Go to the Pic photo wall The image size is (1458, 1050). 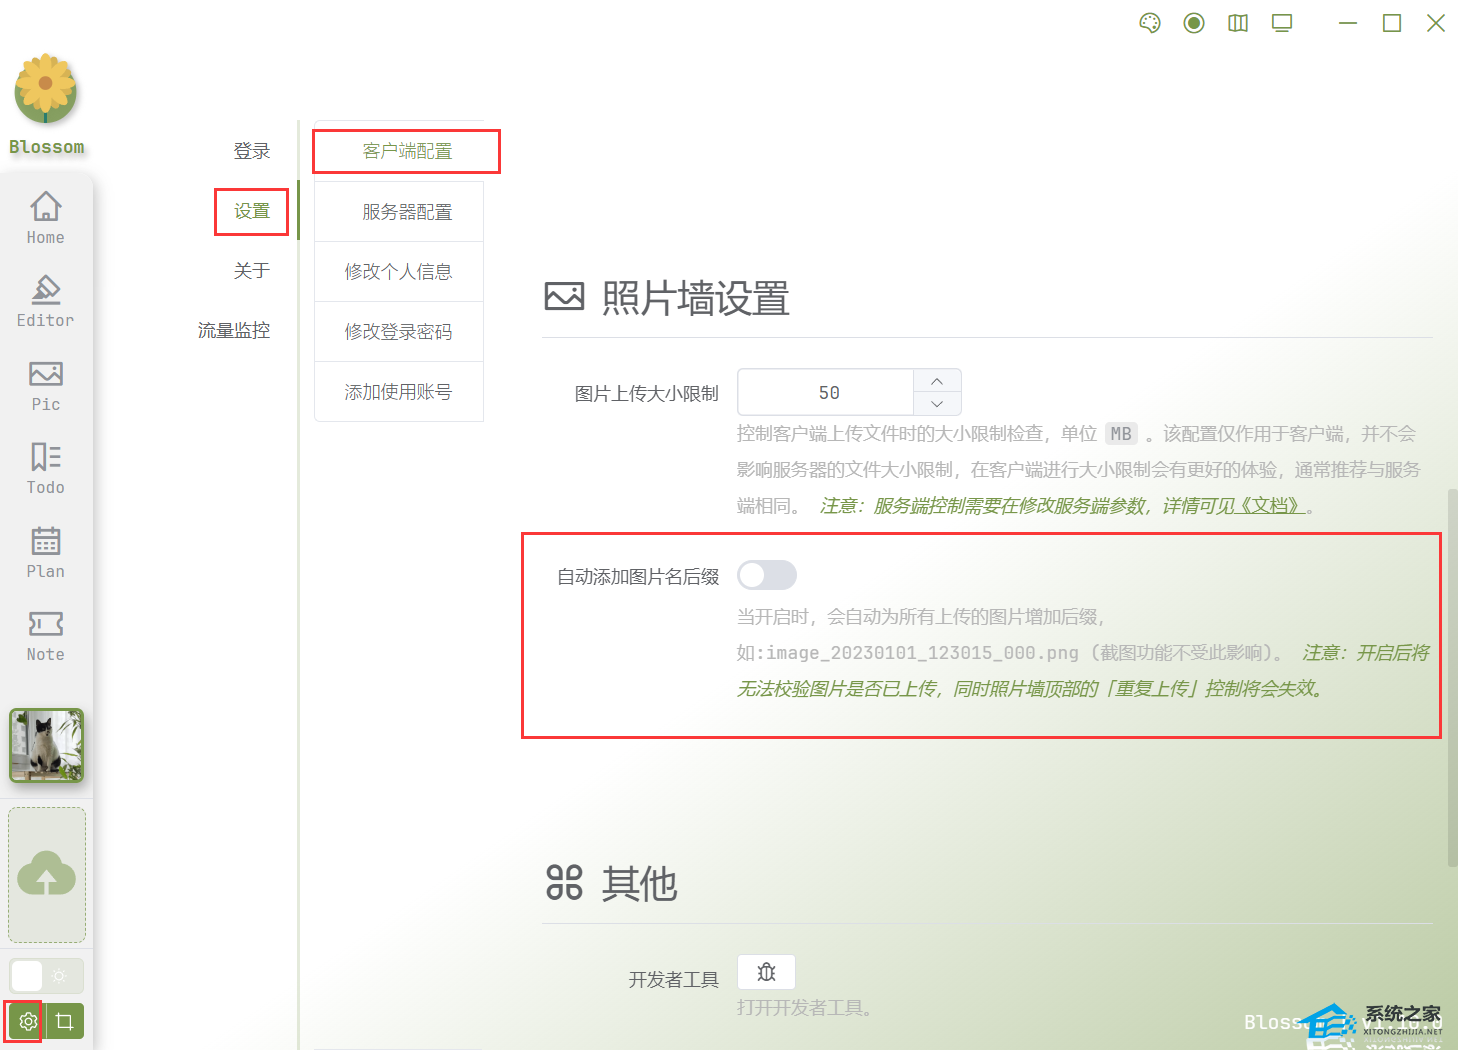pyautogui.click(x=45, y=385)
